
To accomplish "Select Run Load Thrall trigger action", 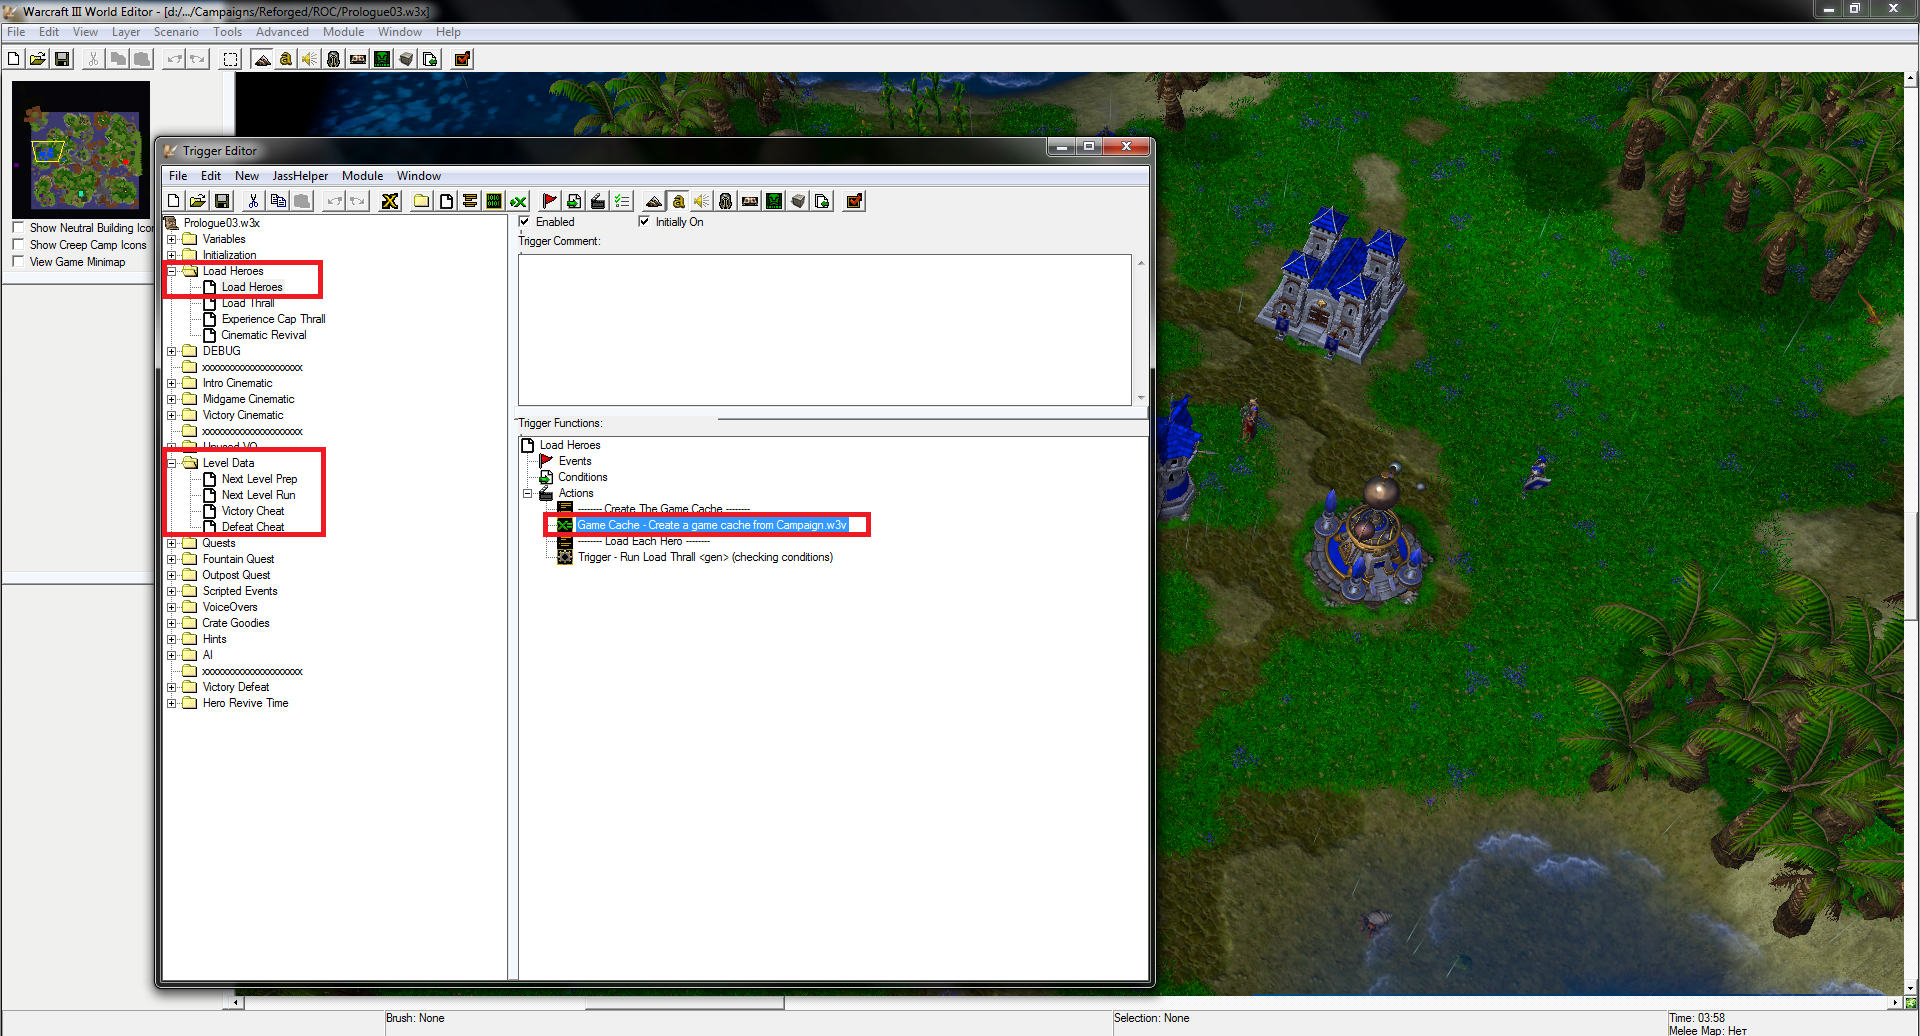I will [x=705, y=557].
